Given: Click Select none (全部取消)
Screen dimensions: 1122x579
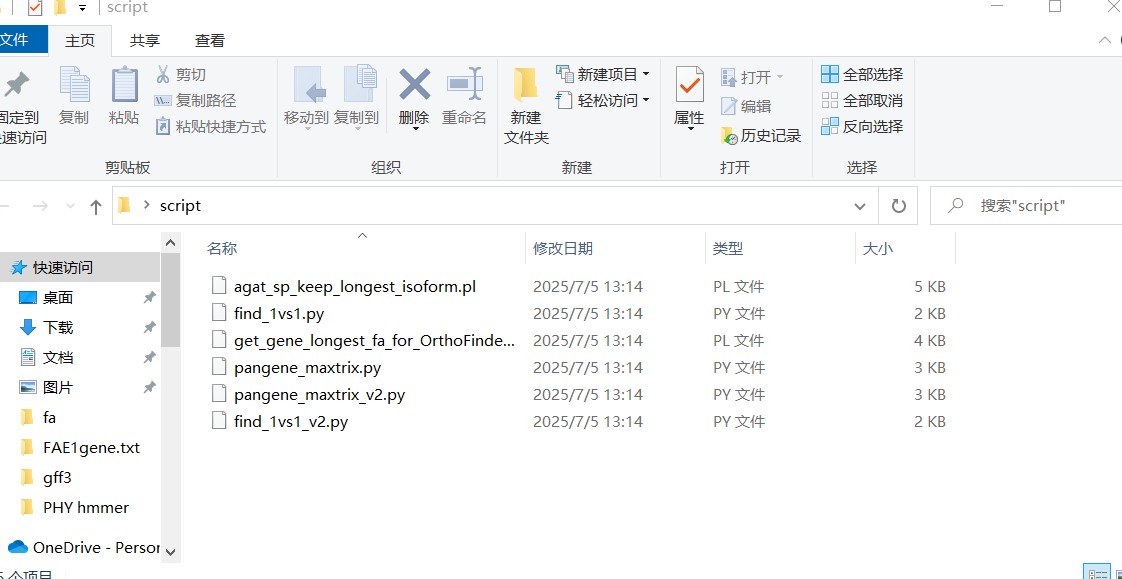Looking at the screenshot, I should pos(862,100).
